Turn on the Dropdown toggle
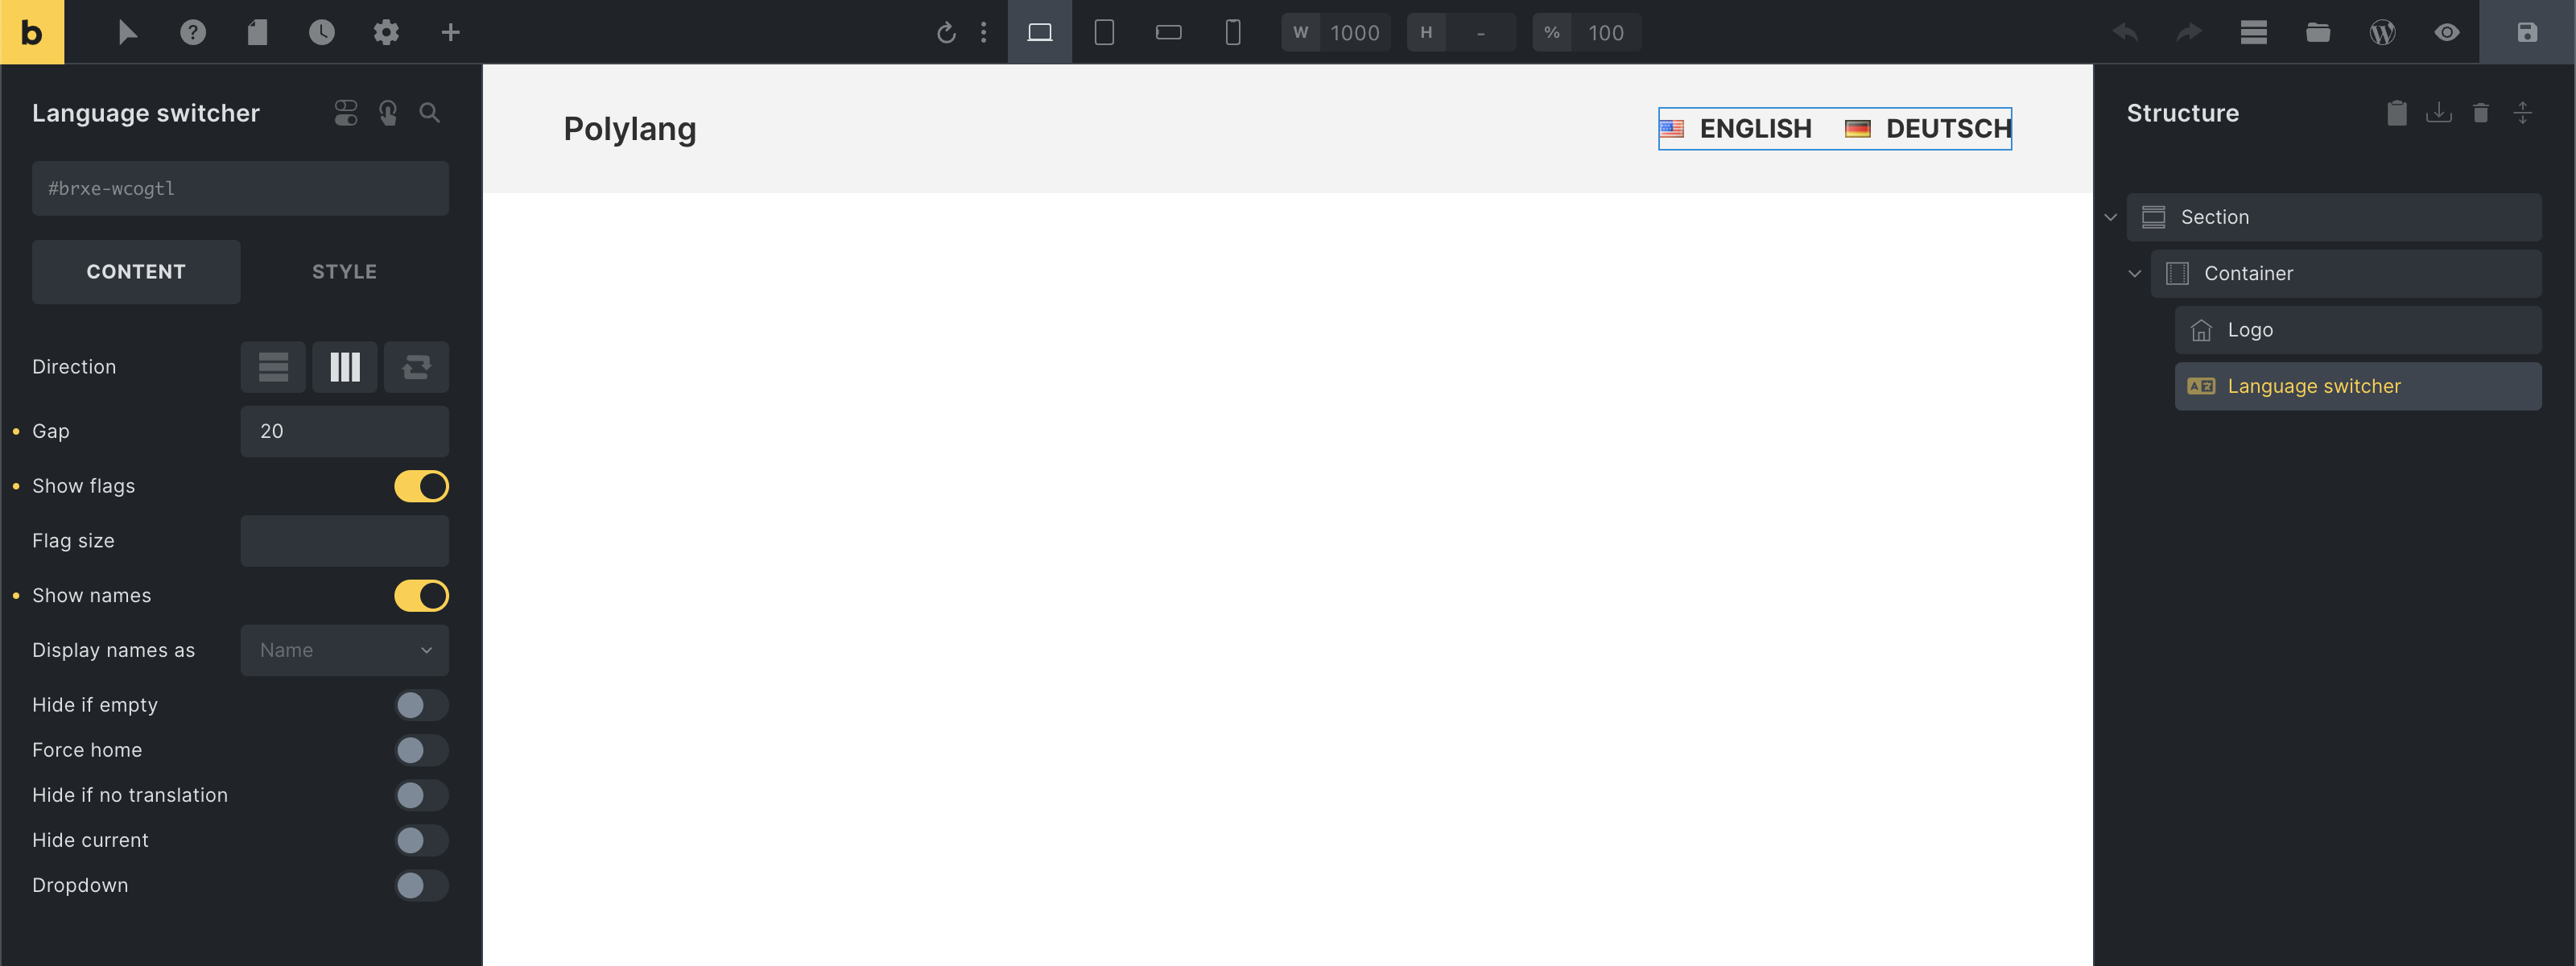This screenshot has height=966, width=2576. coord(421,885)
